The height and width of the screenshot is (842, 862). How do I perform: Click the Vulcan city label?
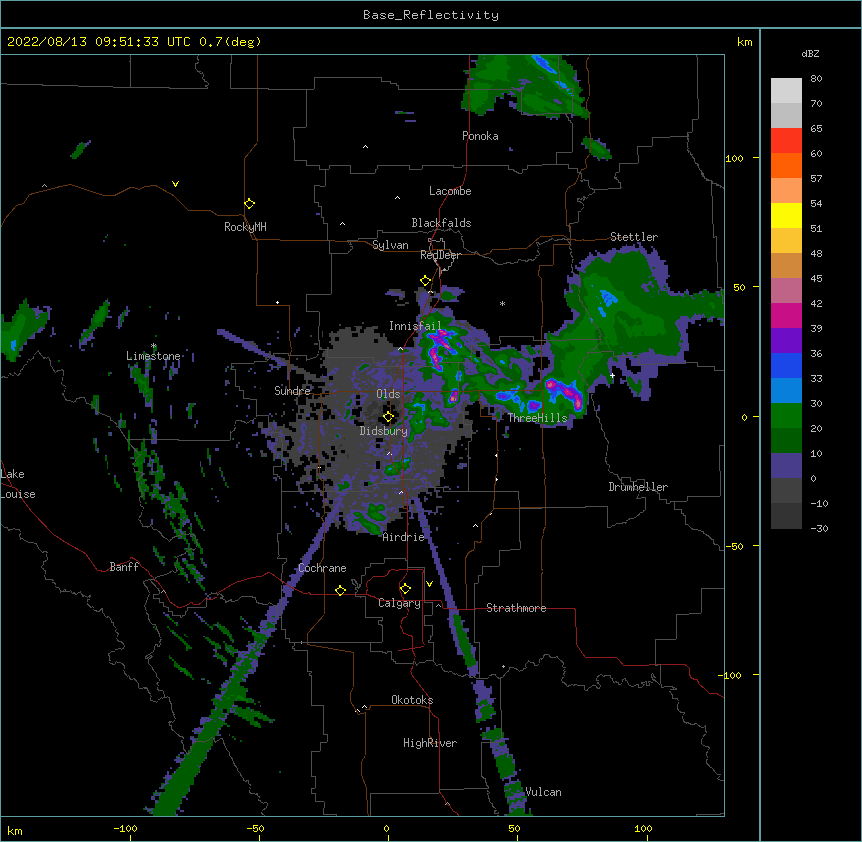tap(543, 792)
